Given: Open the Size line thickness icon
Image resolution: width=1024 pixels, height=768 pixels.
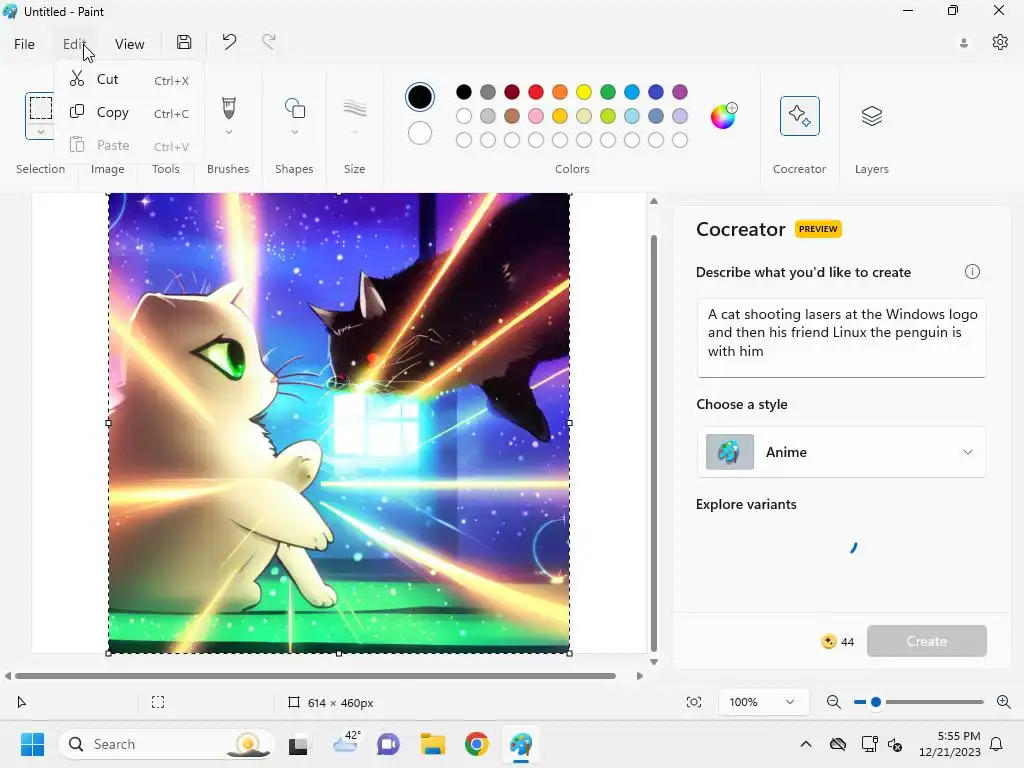Looking at the screenshot, I should click(355, 108).
